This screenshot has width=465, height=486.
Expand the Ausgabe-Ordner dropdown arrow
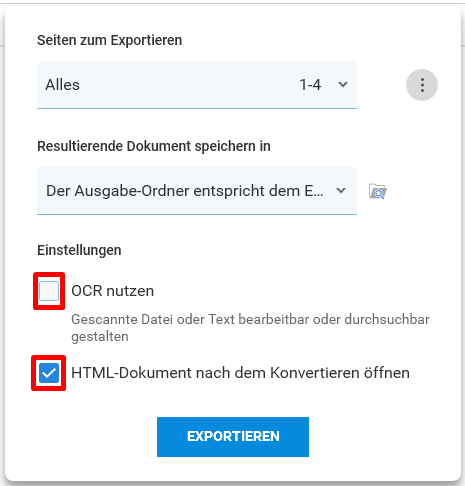(341, 191)
